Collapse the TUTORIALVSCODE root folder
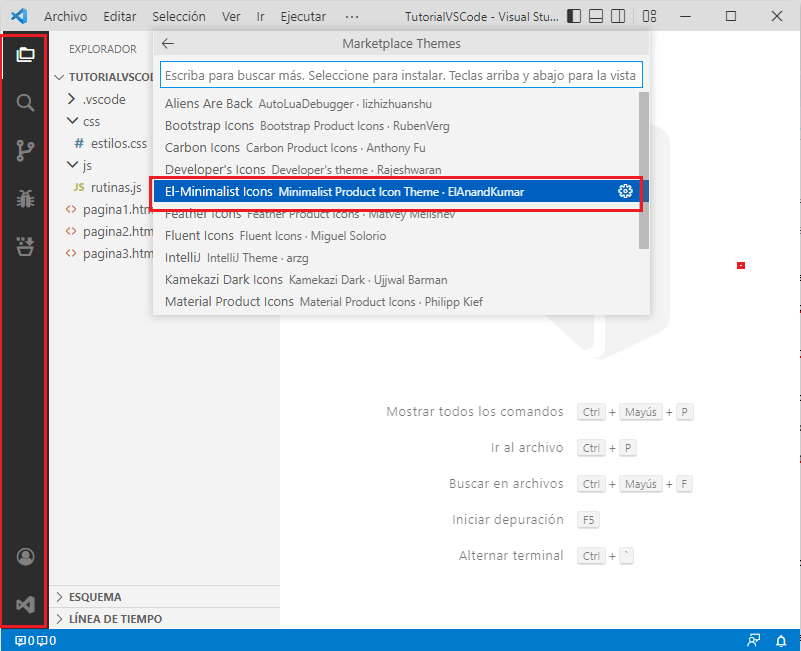801x651 pixels. coord(104,77)
